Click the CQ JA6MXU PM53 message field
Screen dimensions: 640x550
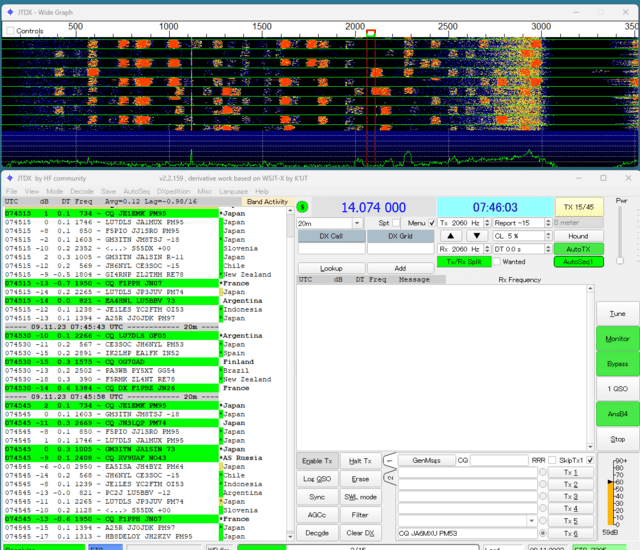tap(467, 533)
